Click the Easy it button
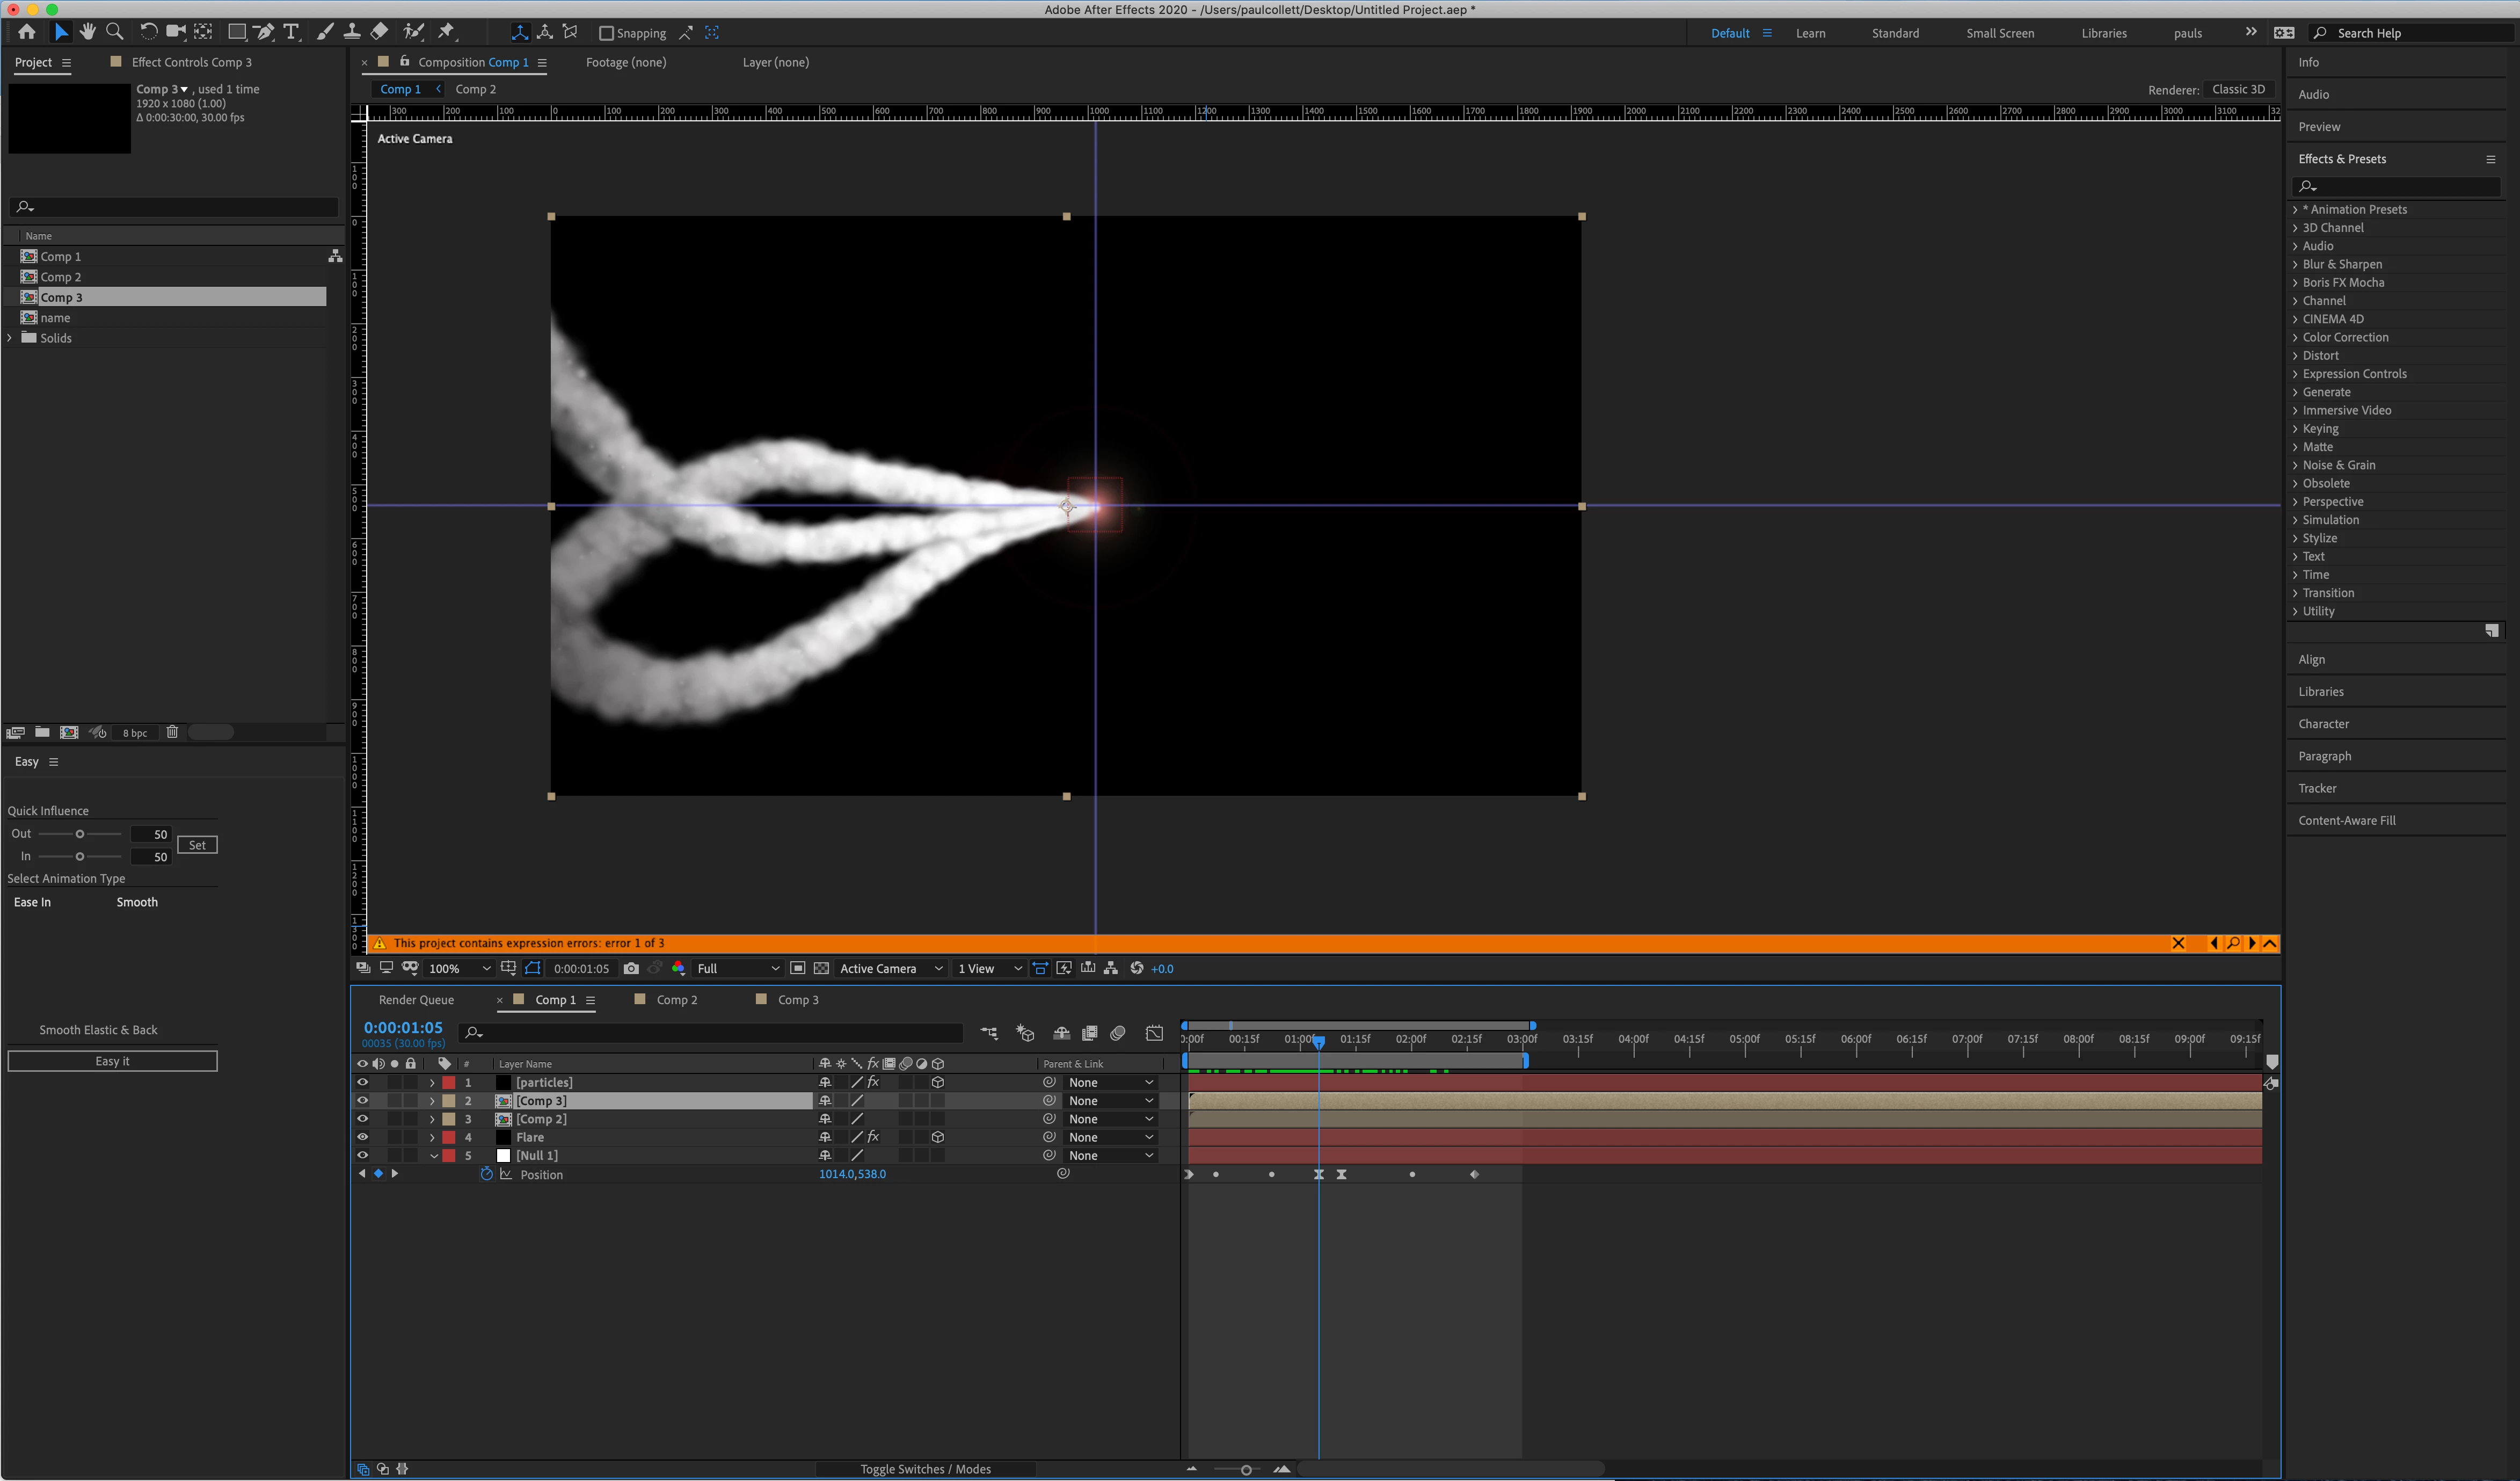 112,1061
